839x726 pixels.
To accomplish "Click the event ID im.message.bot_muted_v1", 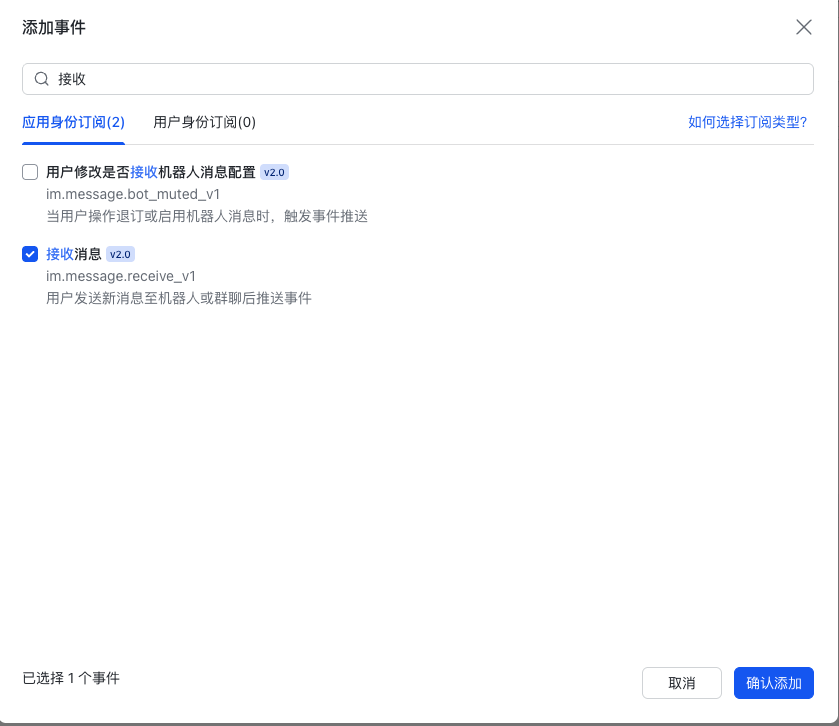I will click(x=134, y=194).
